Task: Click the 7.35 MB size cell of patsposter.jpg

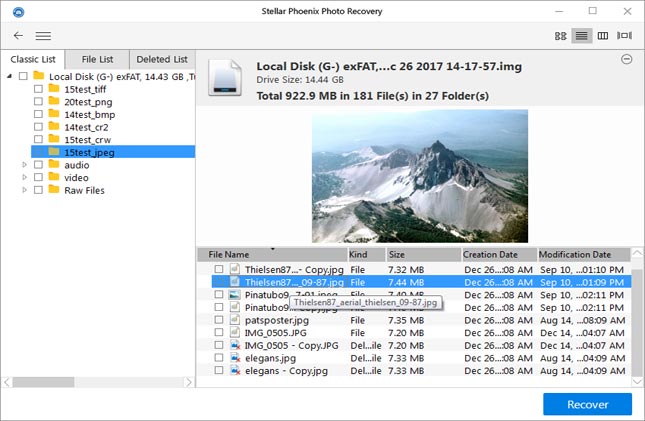Action: [x=406, y=320]
